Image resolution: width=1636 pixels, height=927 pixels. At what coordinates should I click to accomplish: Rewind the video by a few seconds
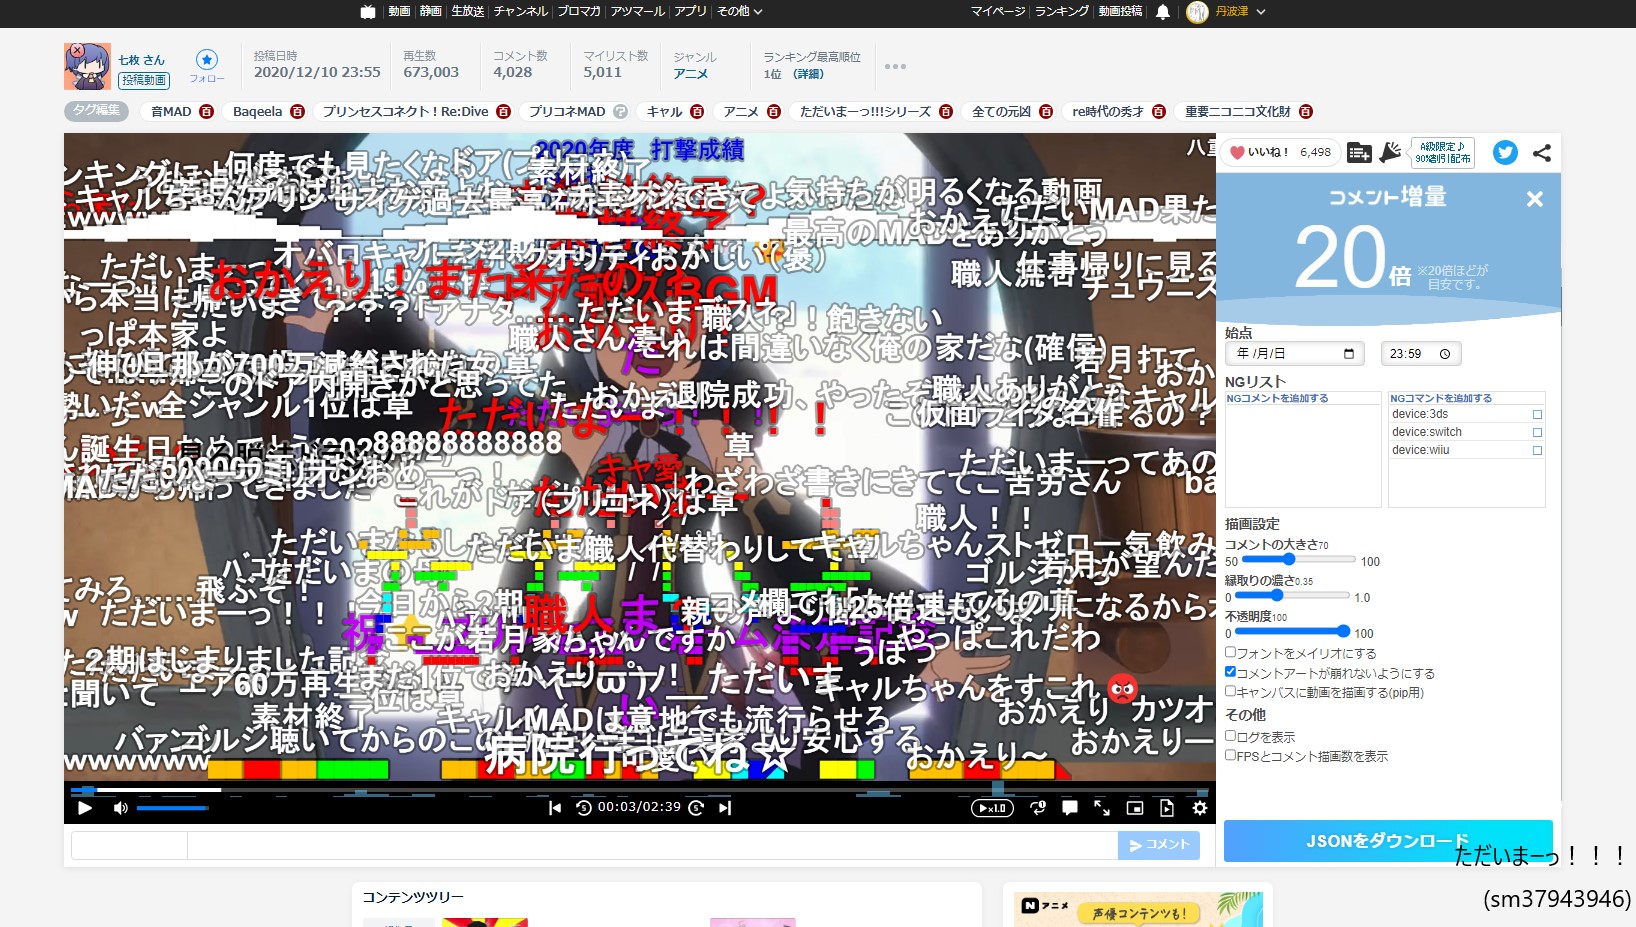tap(584, 808)
